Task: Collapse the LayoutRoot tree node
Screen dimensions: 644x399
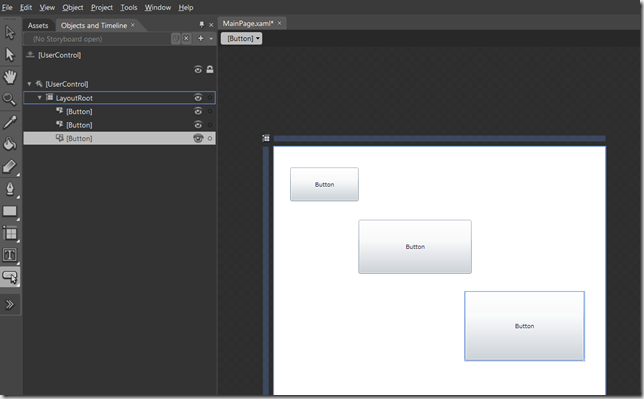Action: coord(39,98)
